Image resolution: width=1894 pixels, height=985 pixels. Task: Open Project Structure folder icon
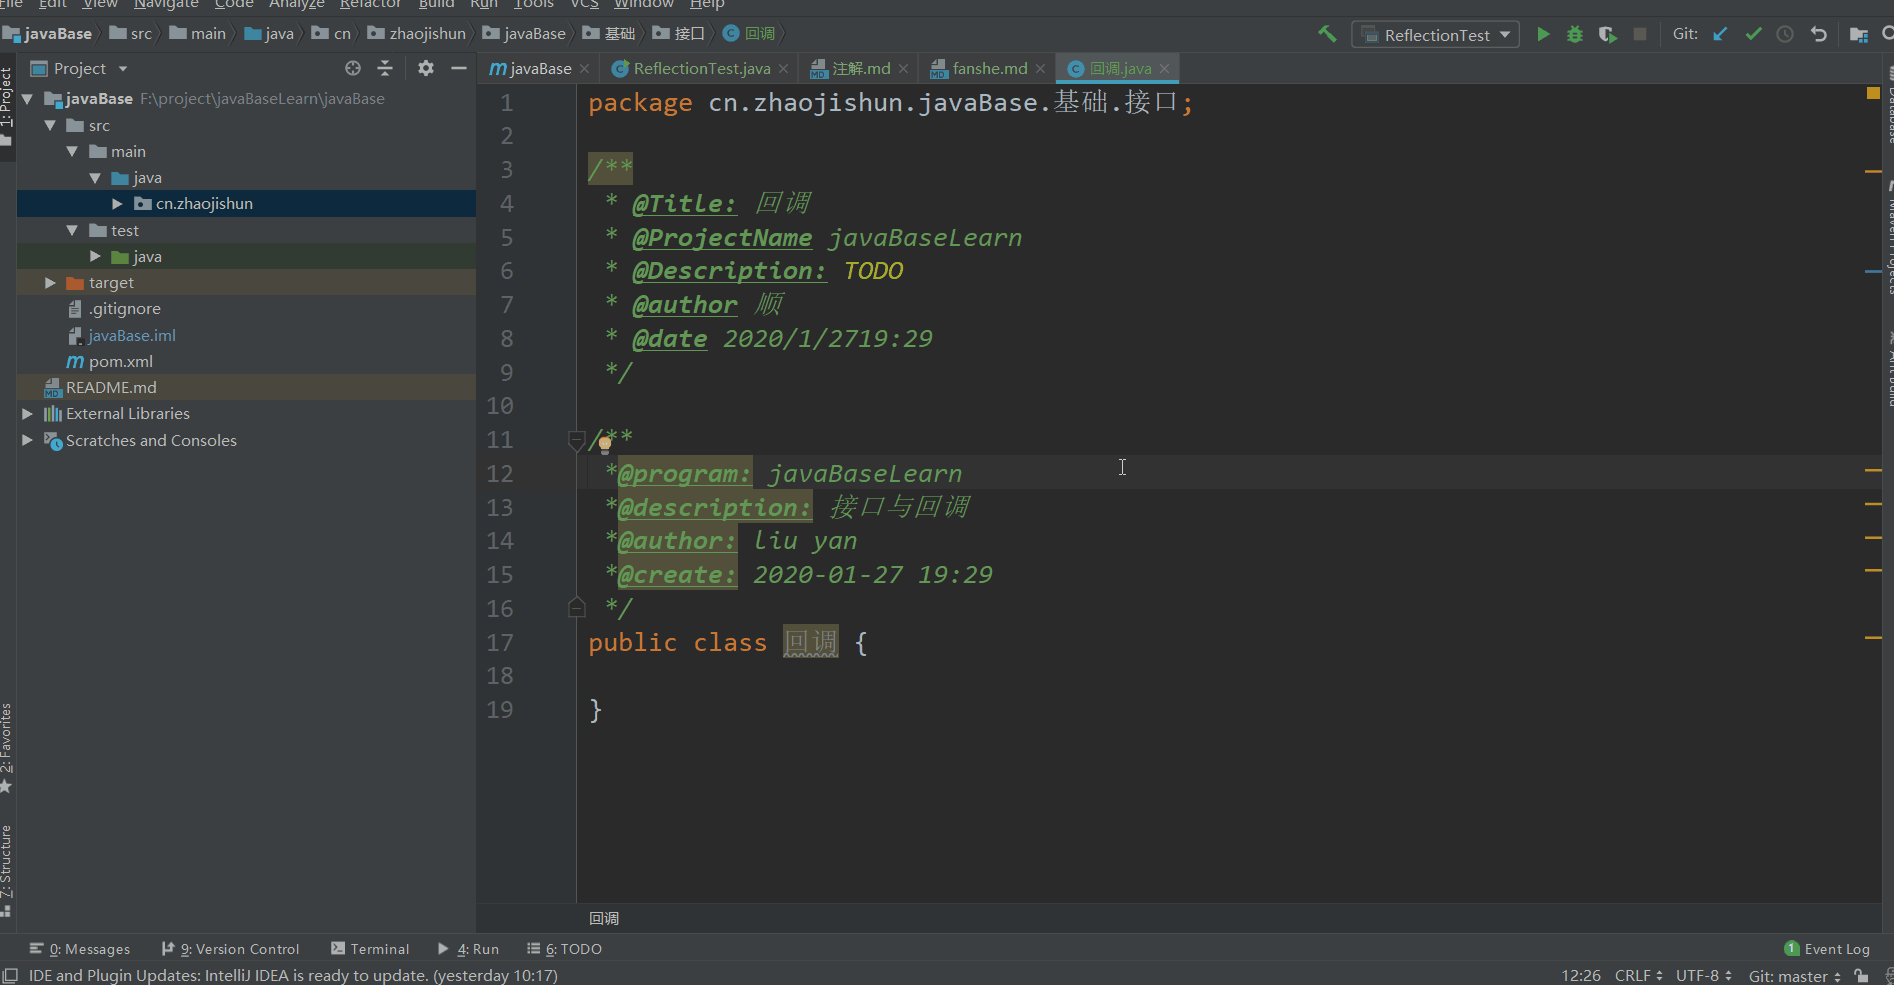(1859, 34)
